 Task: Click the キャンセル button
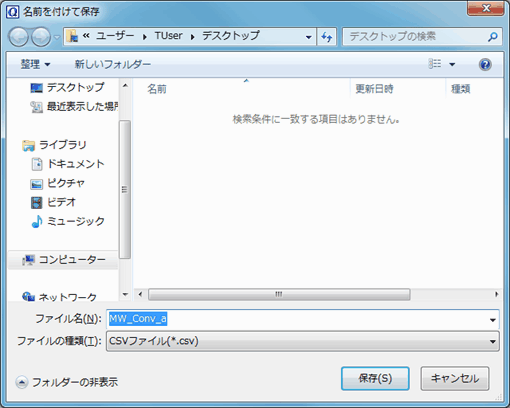pos(455,378)
